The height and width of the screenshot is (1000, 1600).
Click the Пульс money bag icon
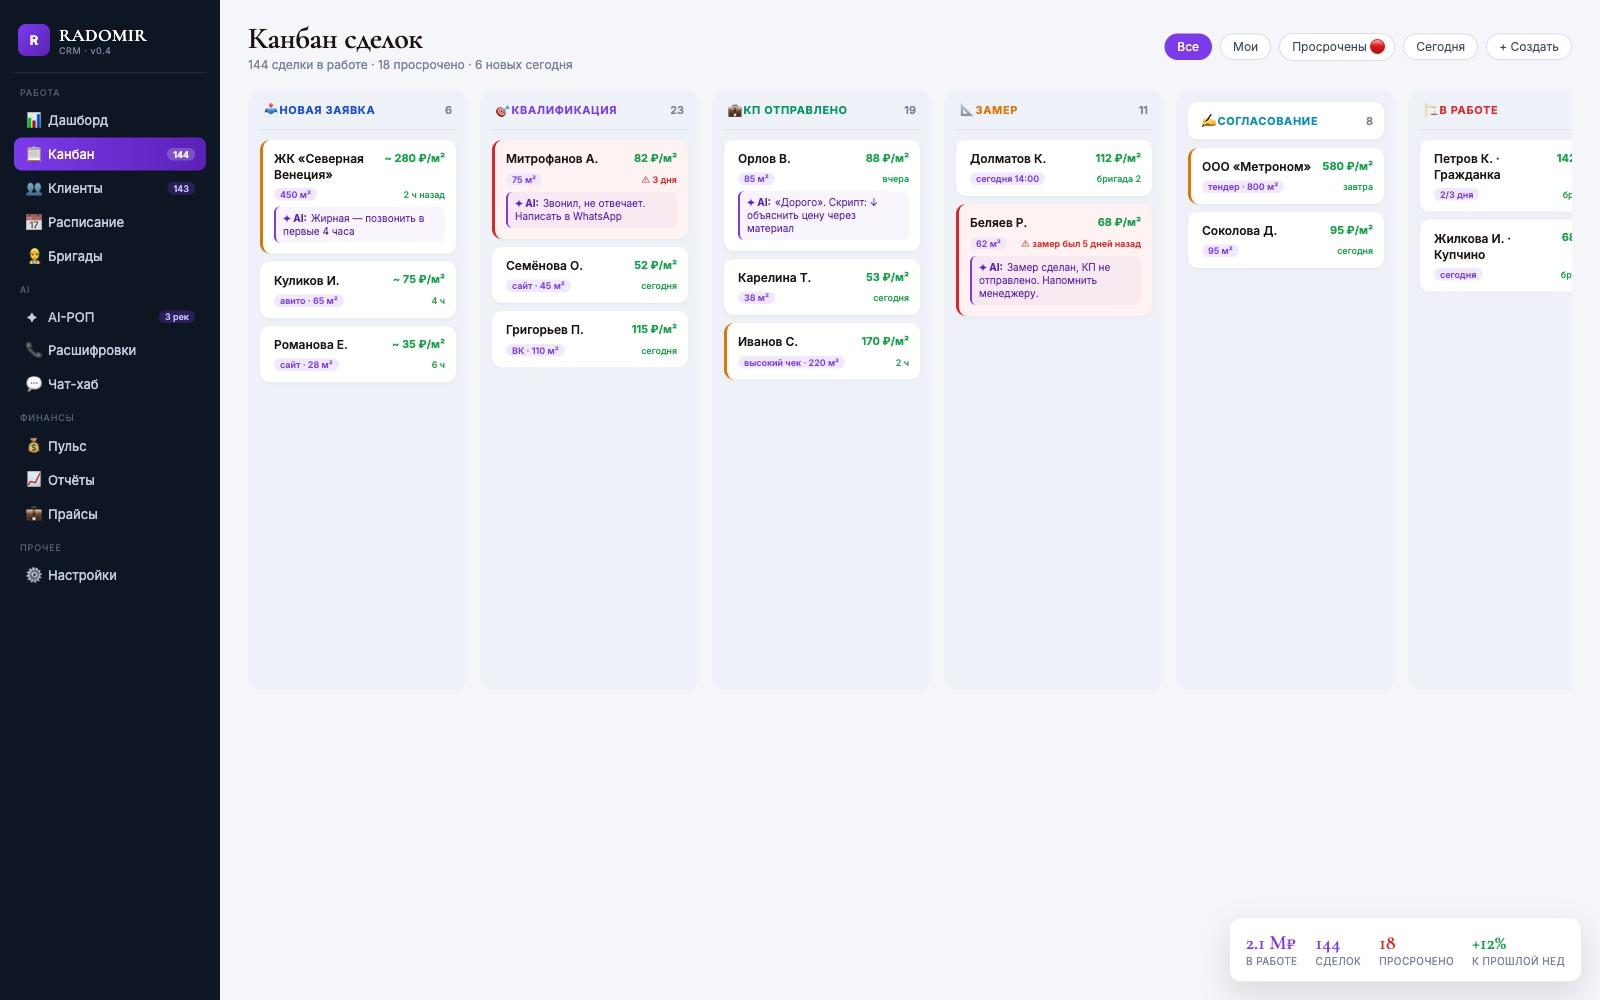point(34,446)
